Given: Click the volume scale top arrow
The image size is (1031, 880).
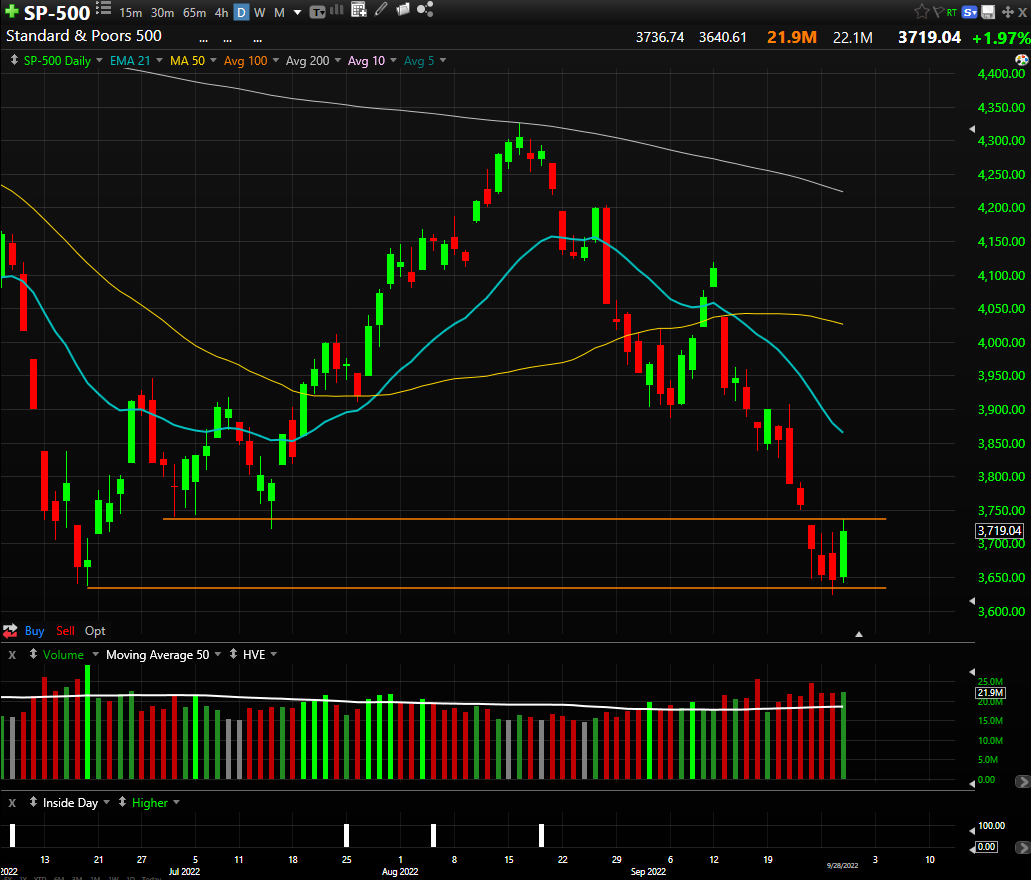Looking at the screenshot, I should pyautogui.click(x=972, y=672).
